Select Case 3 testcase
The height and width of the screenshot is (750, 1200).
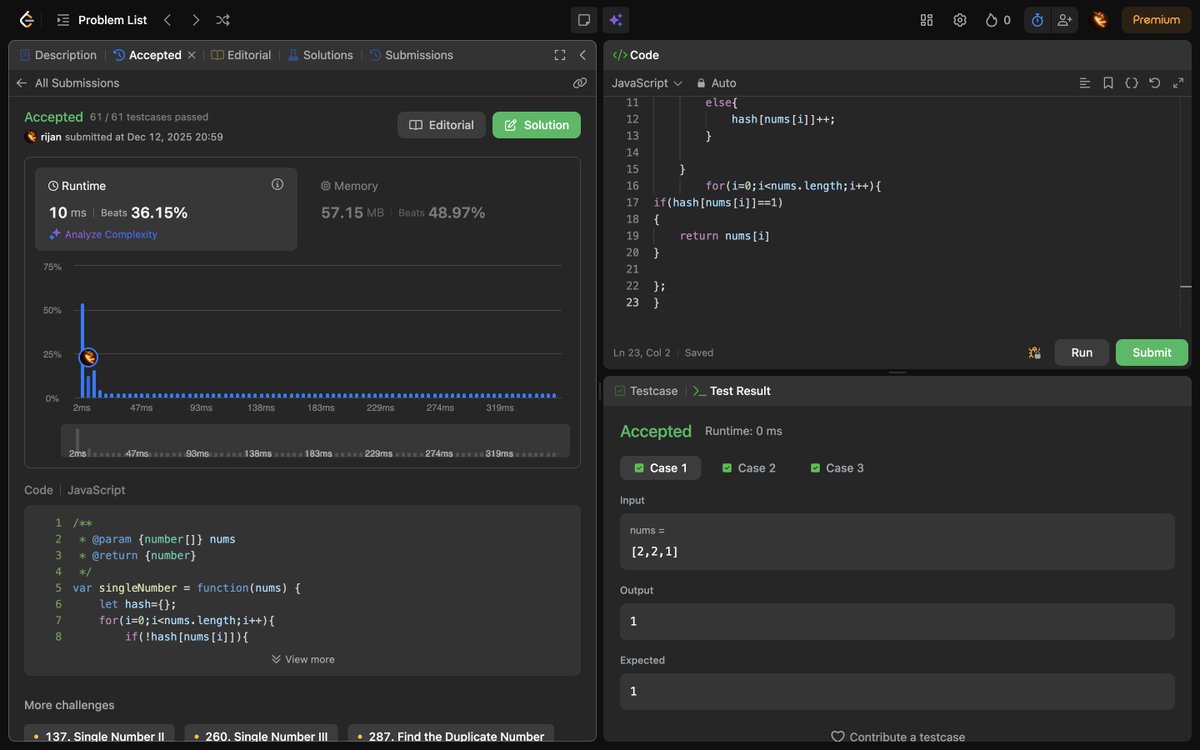[x=836, y=467]
